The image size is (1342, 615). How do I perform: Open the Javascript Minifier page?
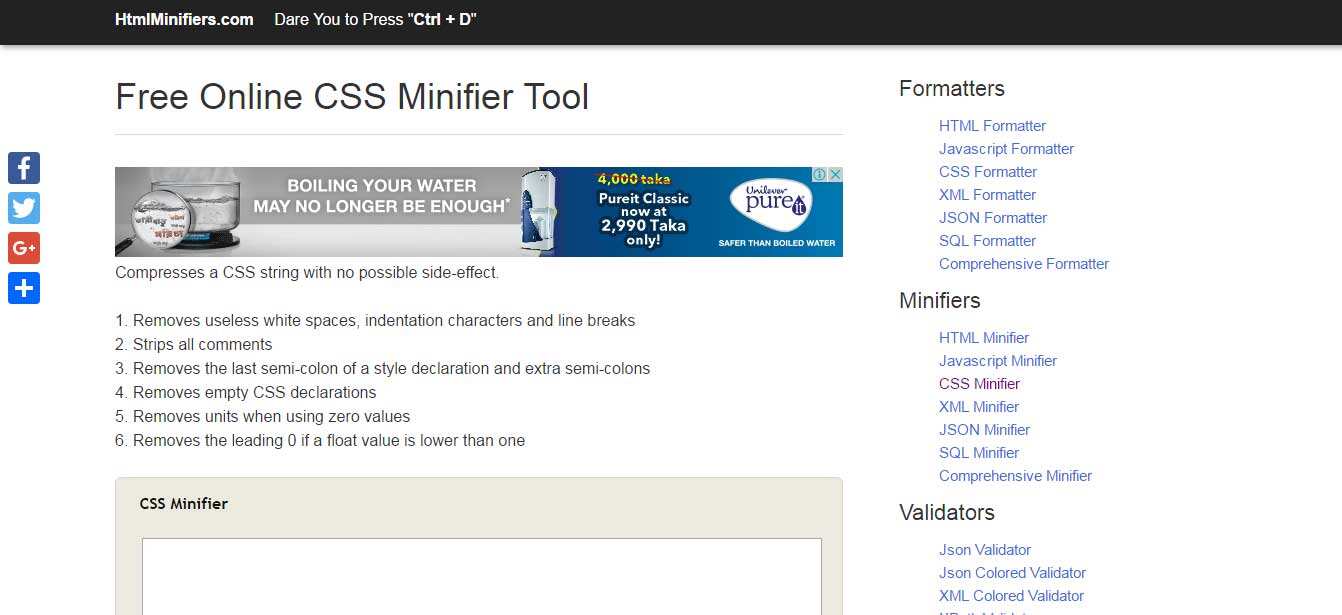tap(997, 361)
